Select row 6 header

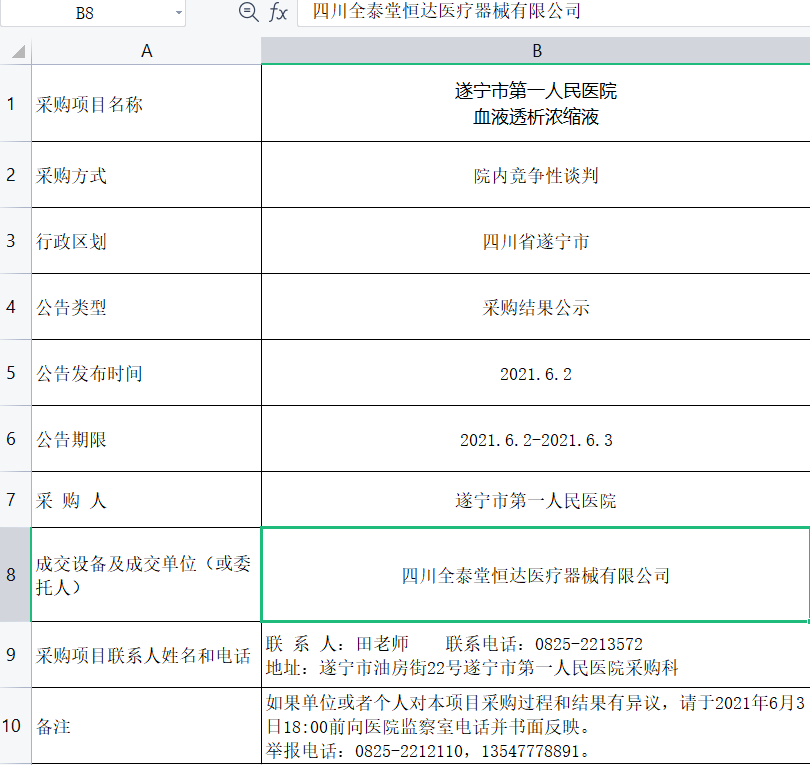click(x=15, y=439)
